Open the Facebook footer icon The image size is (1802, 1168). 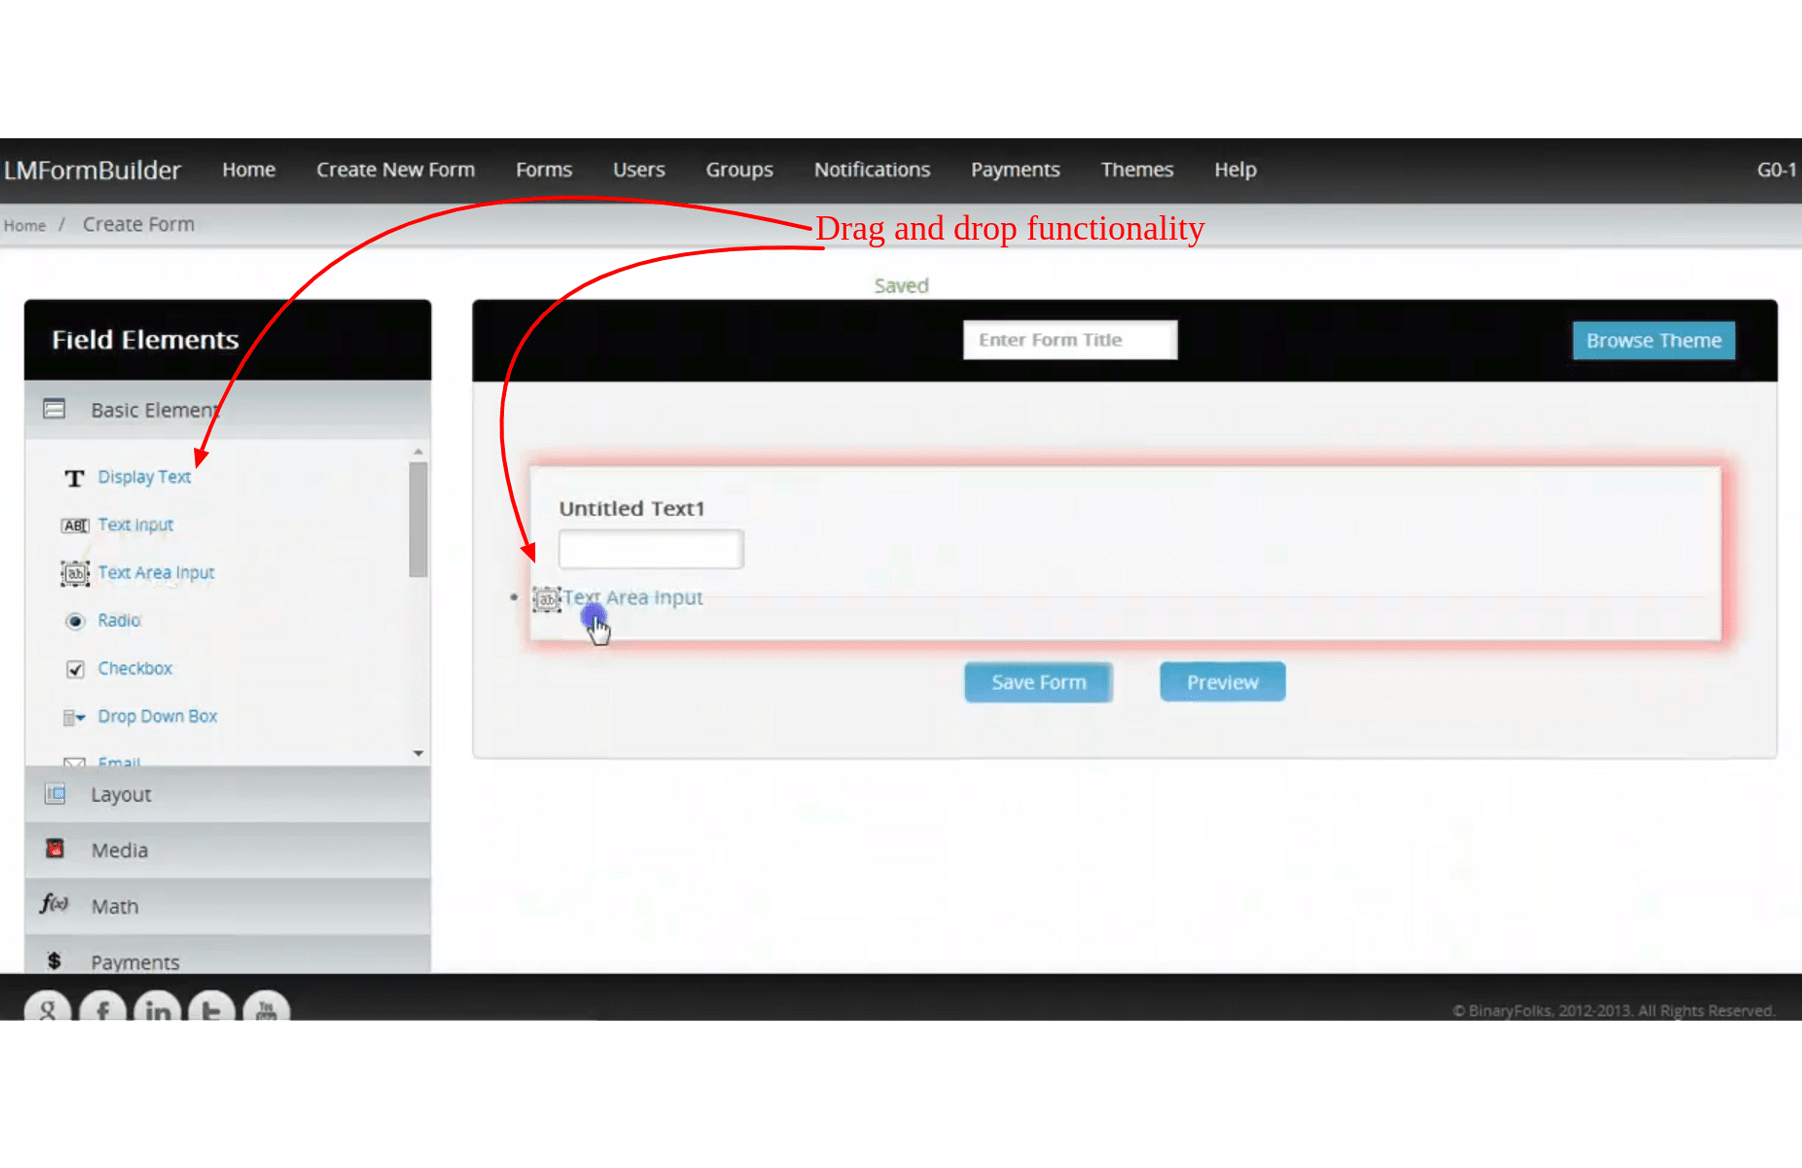pyautogui.click(x=103, y=1008)
